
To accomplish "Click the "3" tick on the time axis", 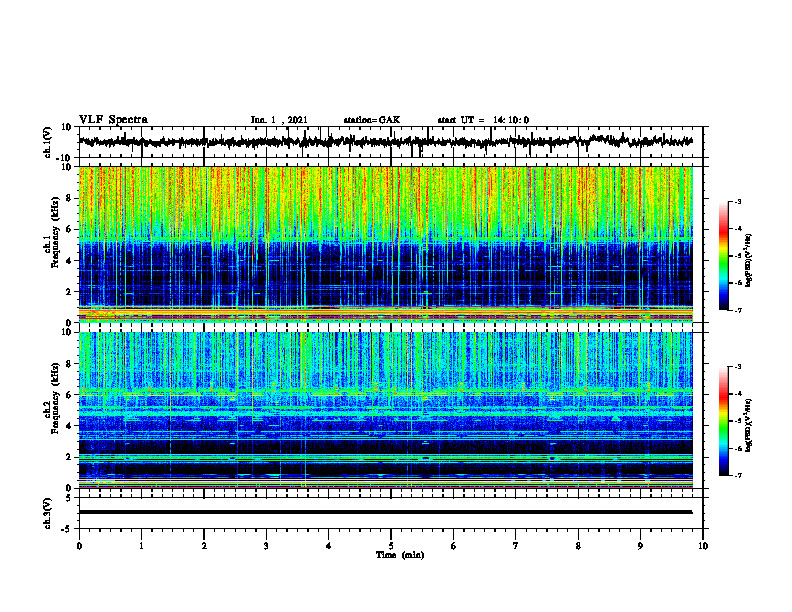I will 266,546.
